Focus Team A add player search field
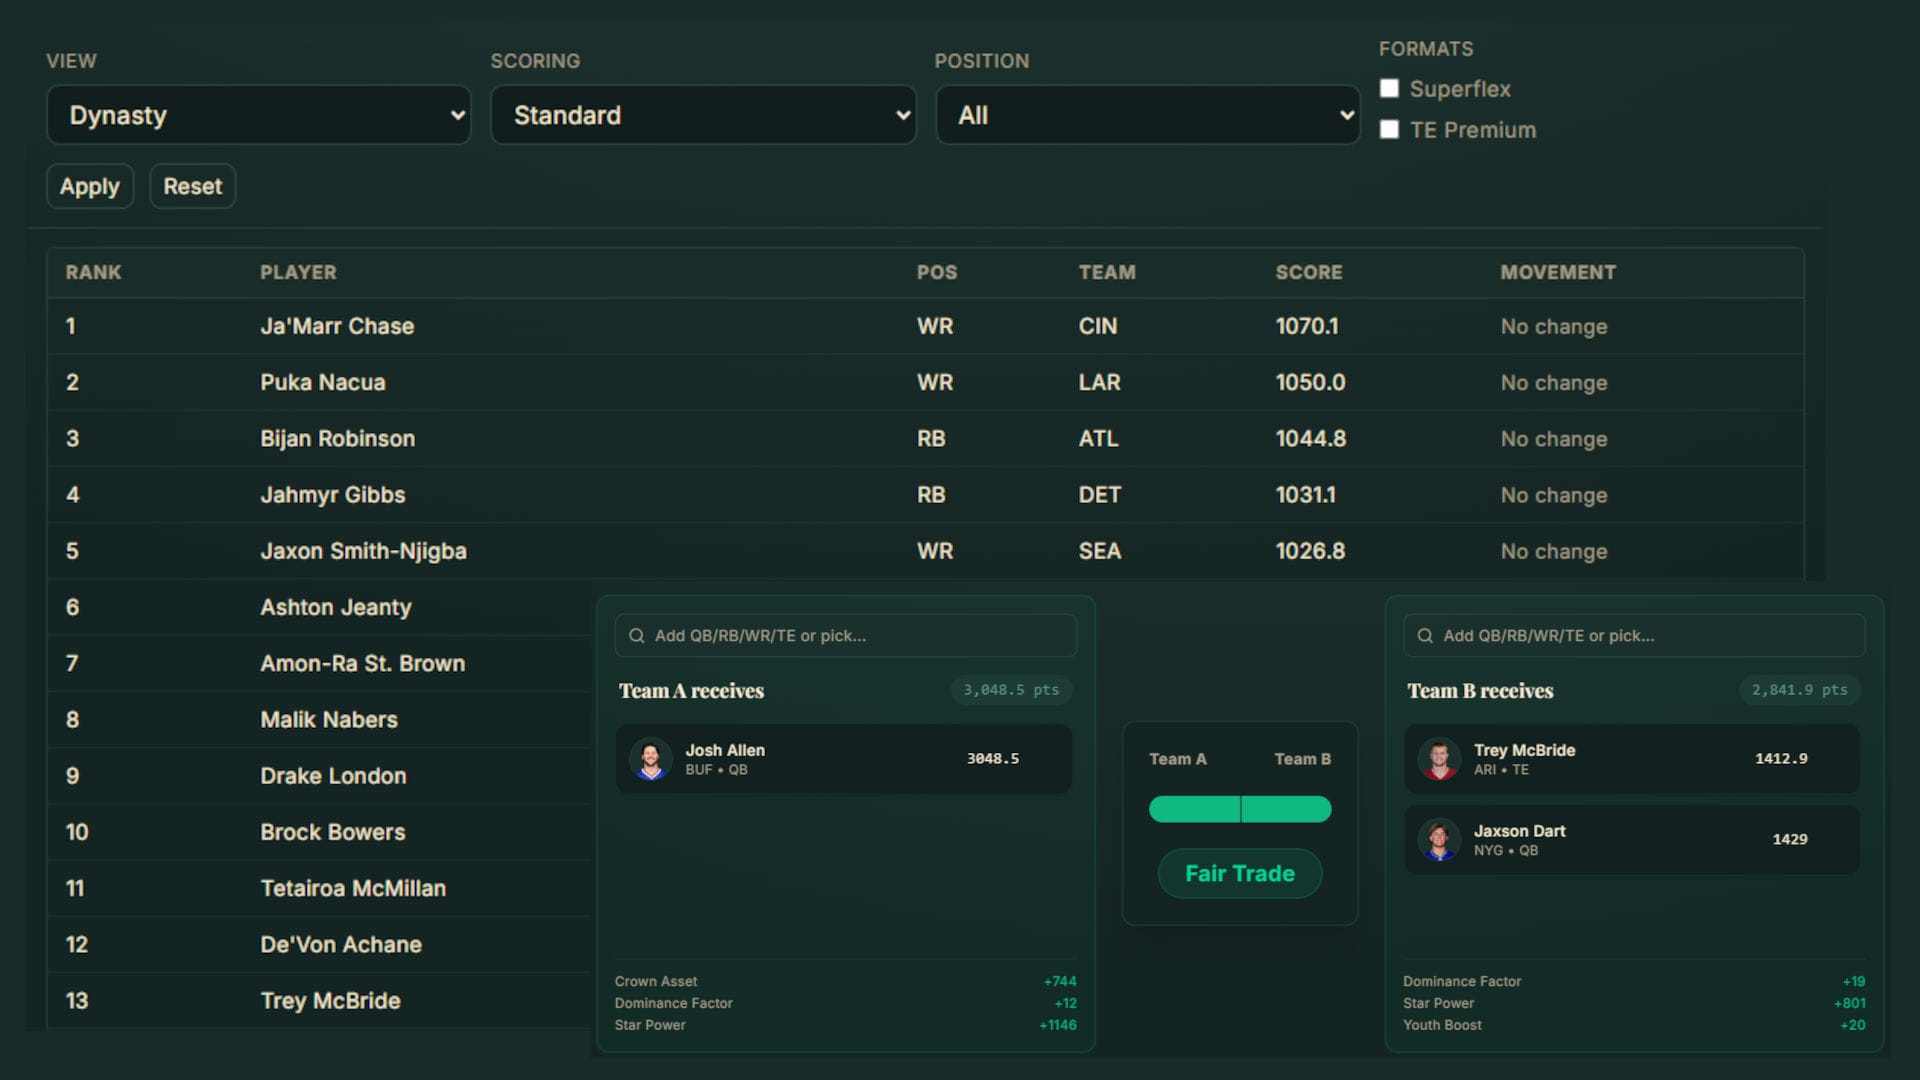Viewport: 1920px width, 1080px height. pos(846,636)
